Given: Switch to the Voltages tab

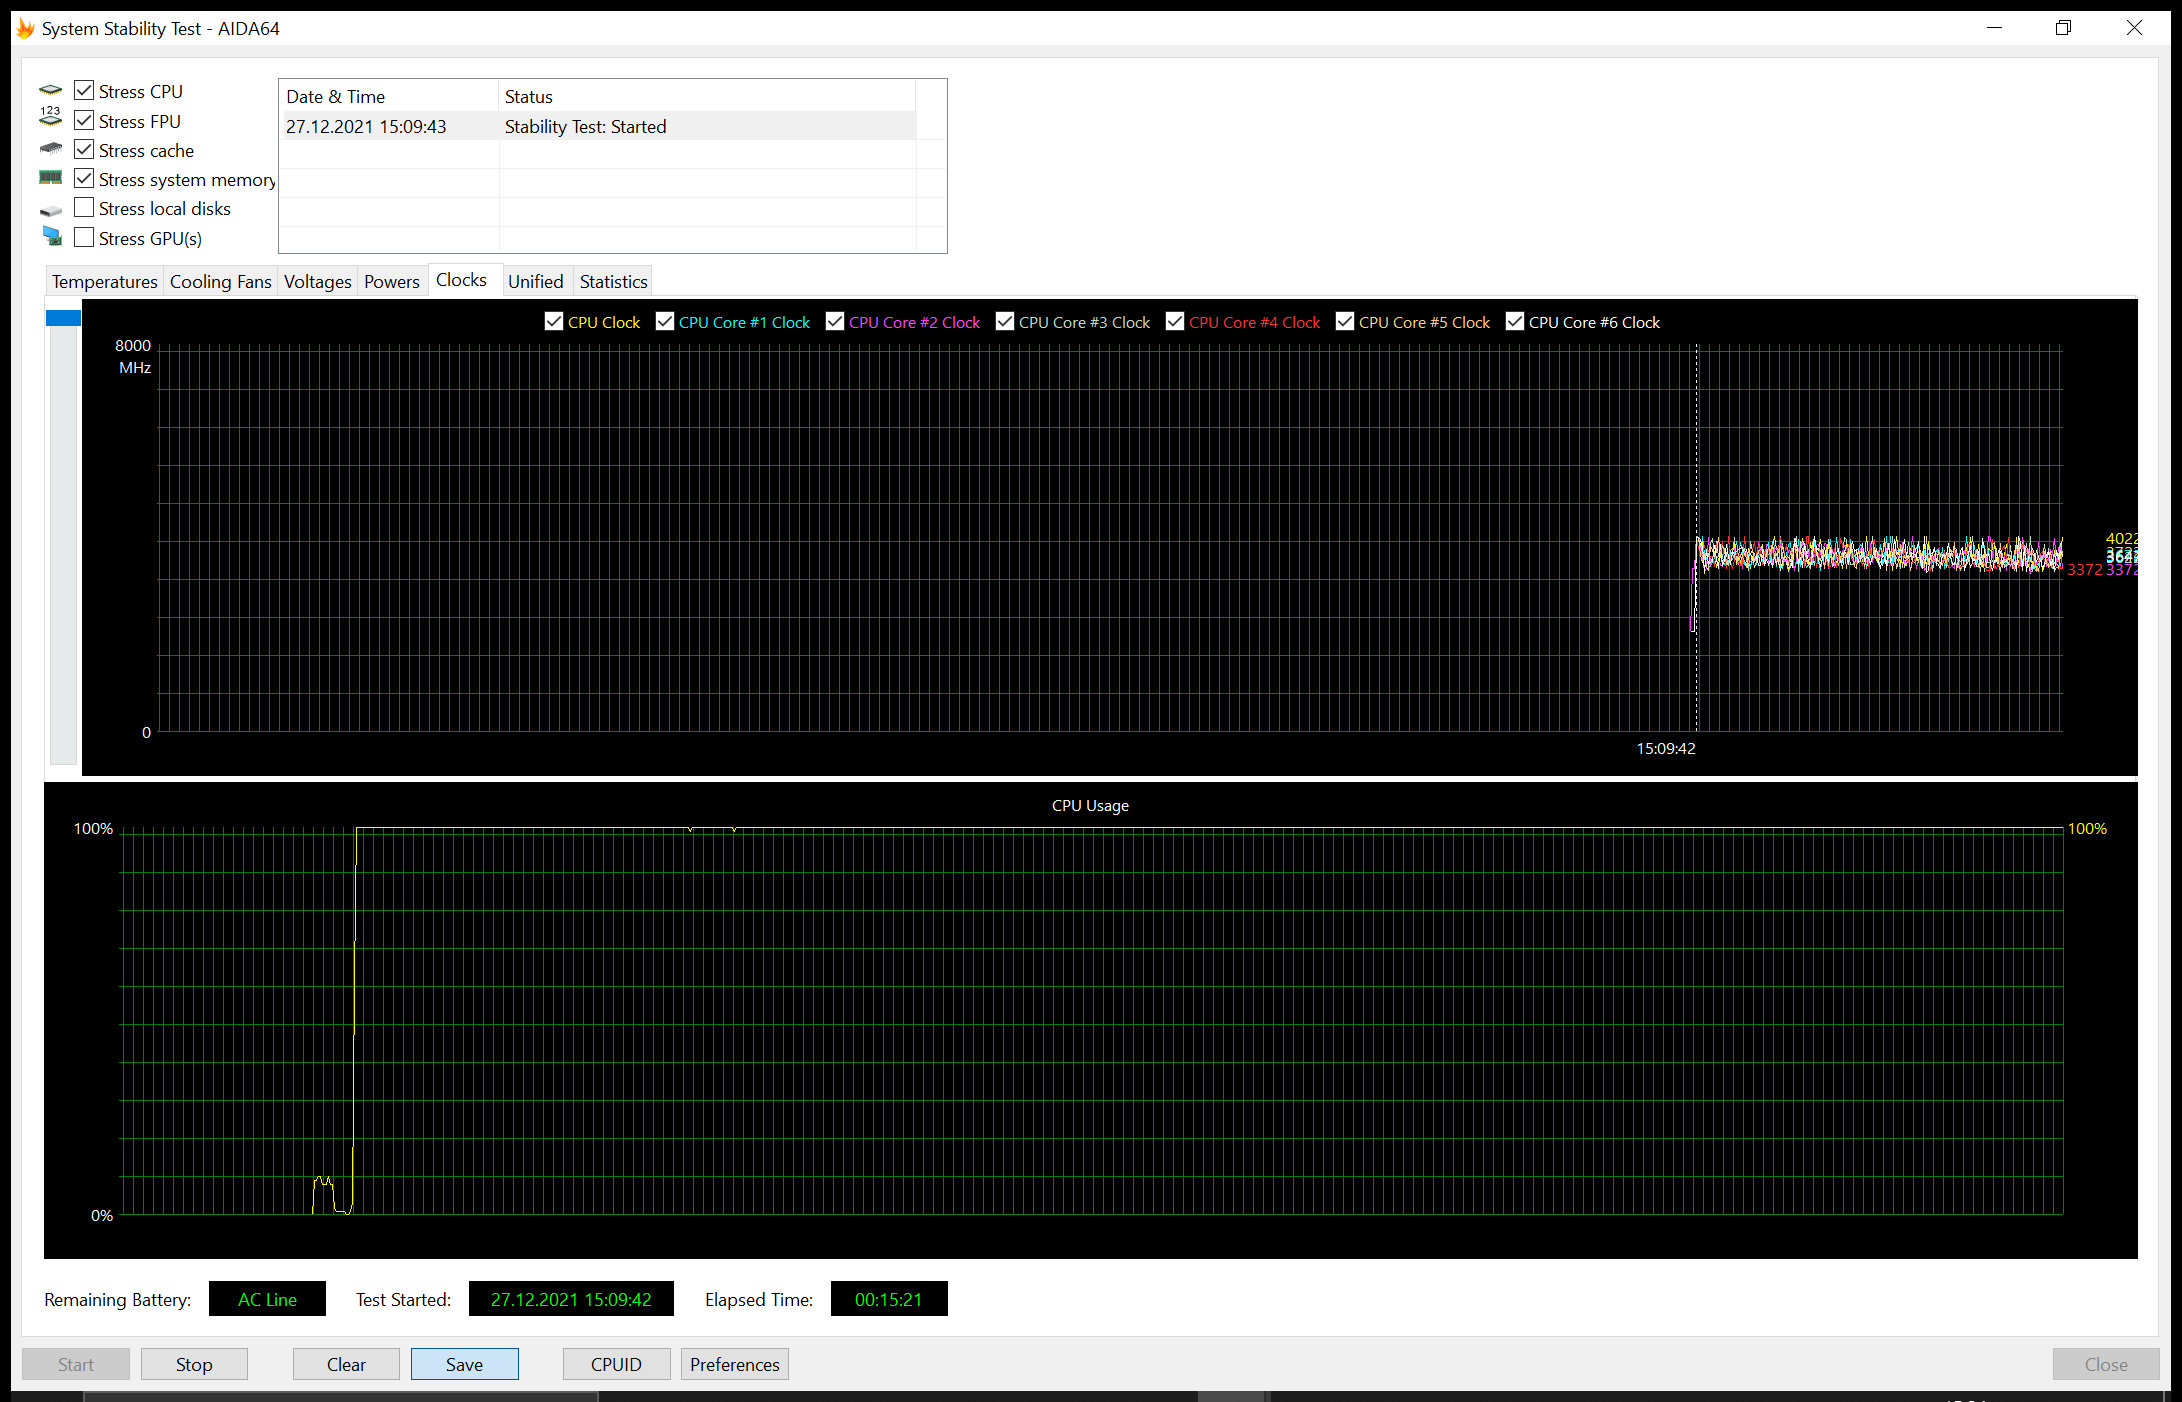Looking at the screenshot, I should click(x=317, y=282).
